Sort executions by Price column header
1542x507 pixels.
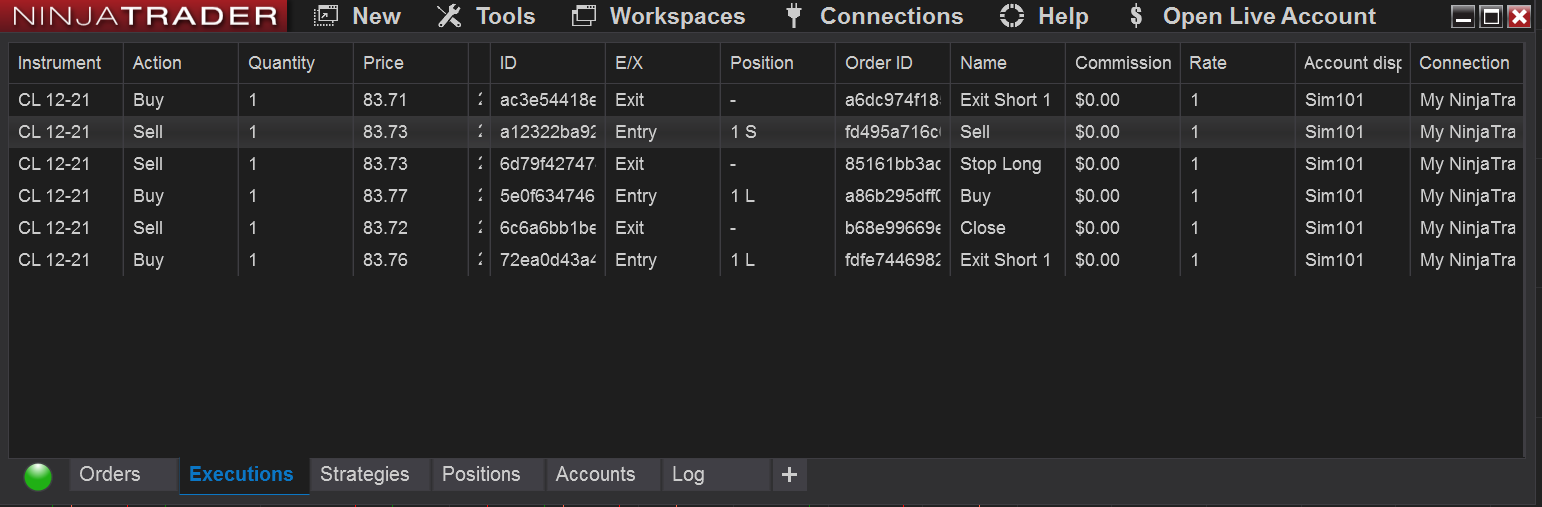click(383, 63)
